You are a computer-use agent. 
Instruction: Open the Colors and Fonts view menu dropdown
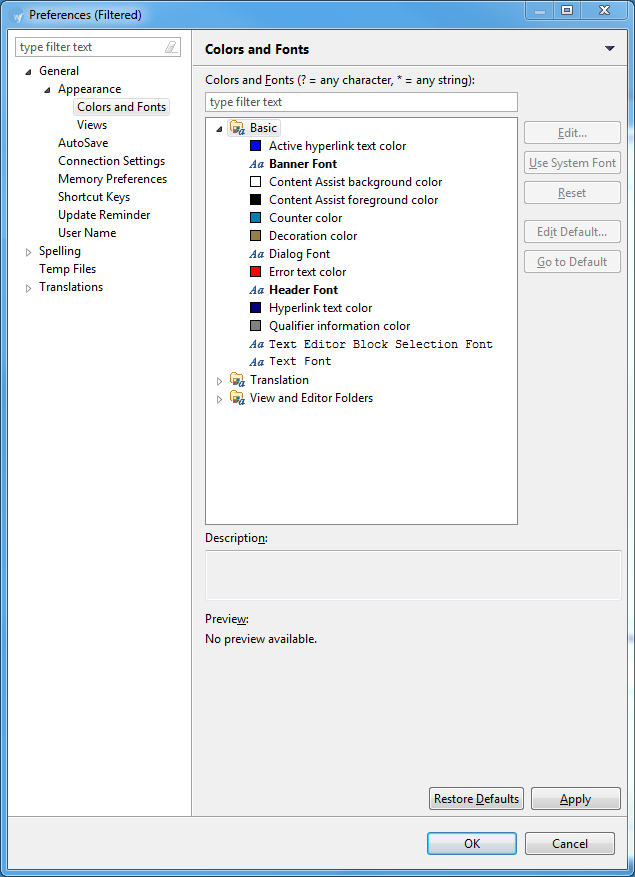tap(609, 49)
